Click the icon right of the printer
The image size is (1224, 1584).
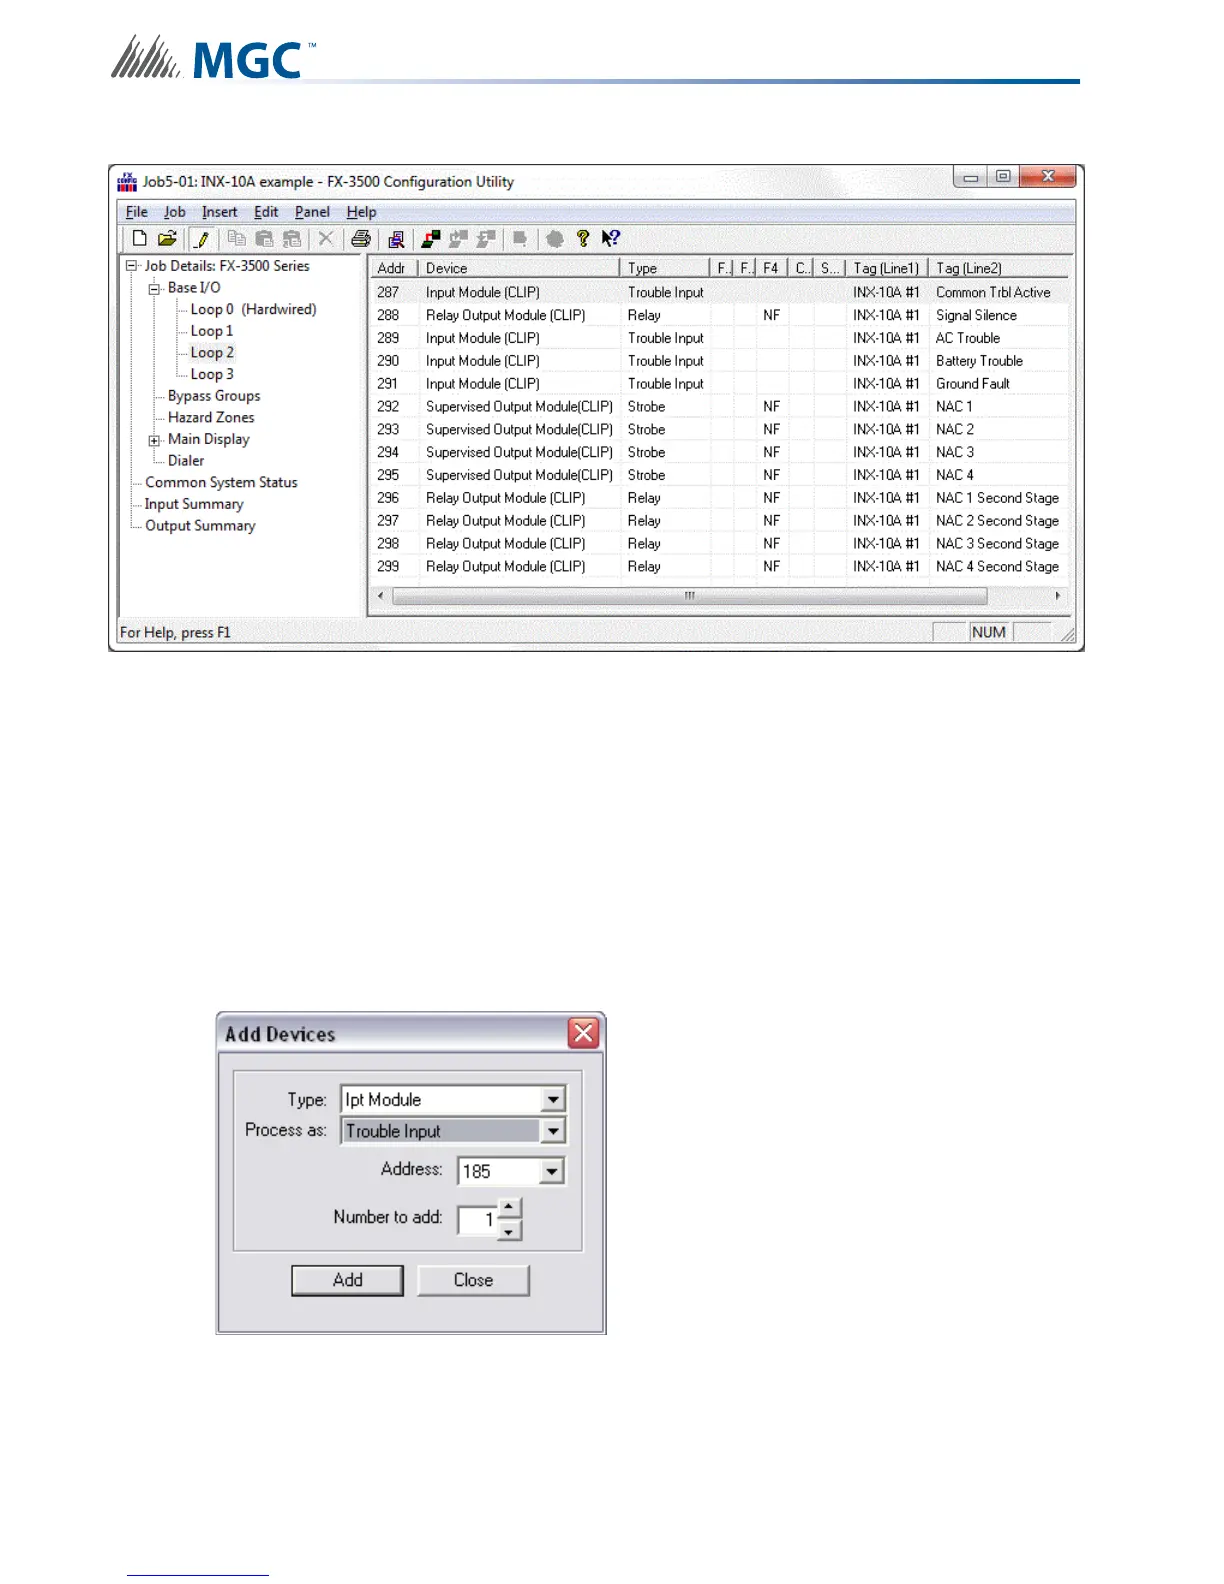point(396,238)
